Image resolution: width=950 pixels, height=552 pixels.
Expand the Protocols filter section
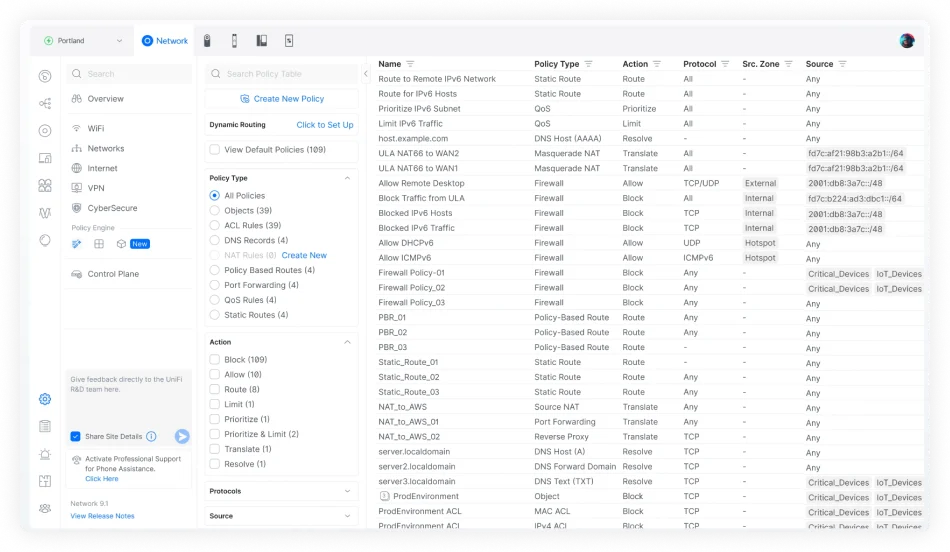pyautogui.click(x=347, y=491)
